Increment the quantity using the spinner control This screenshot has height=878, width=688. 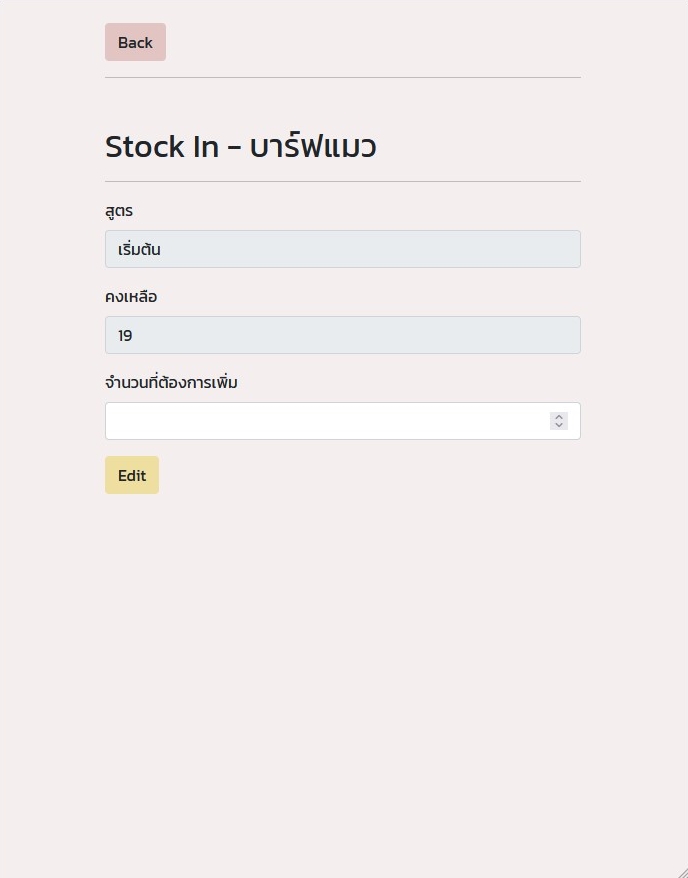[x=559, y=415]
